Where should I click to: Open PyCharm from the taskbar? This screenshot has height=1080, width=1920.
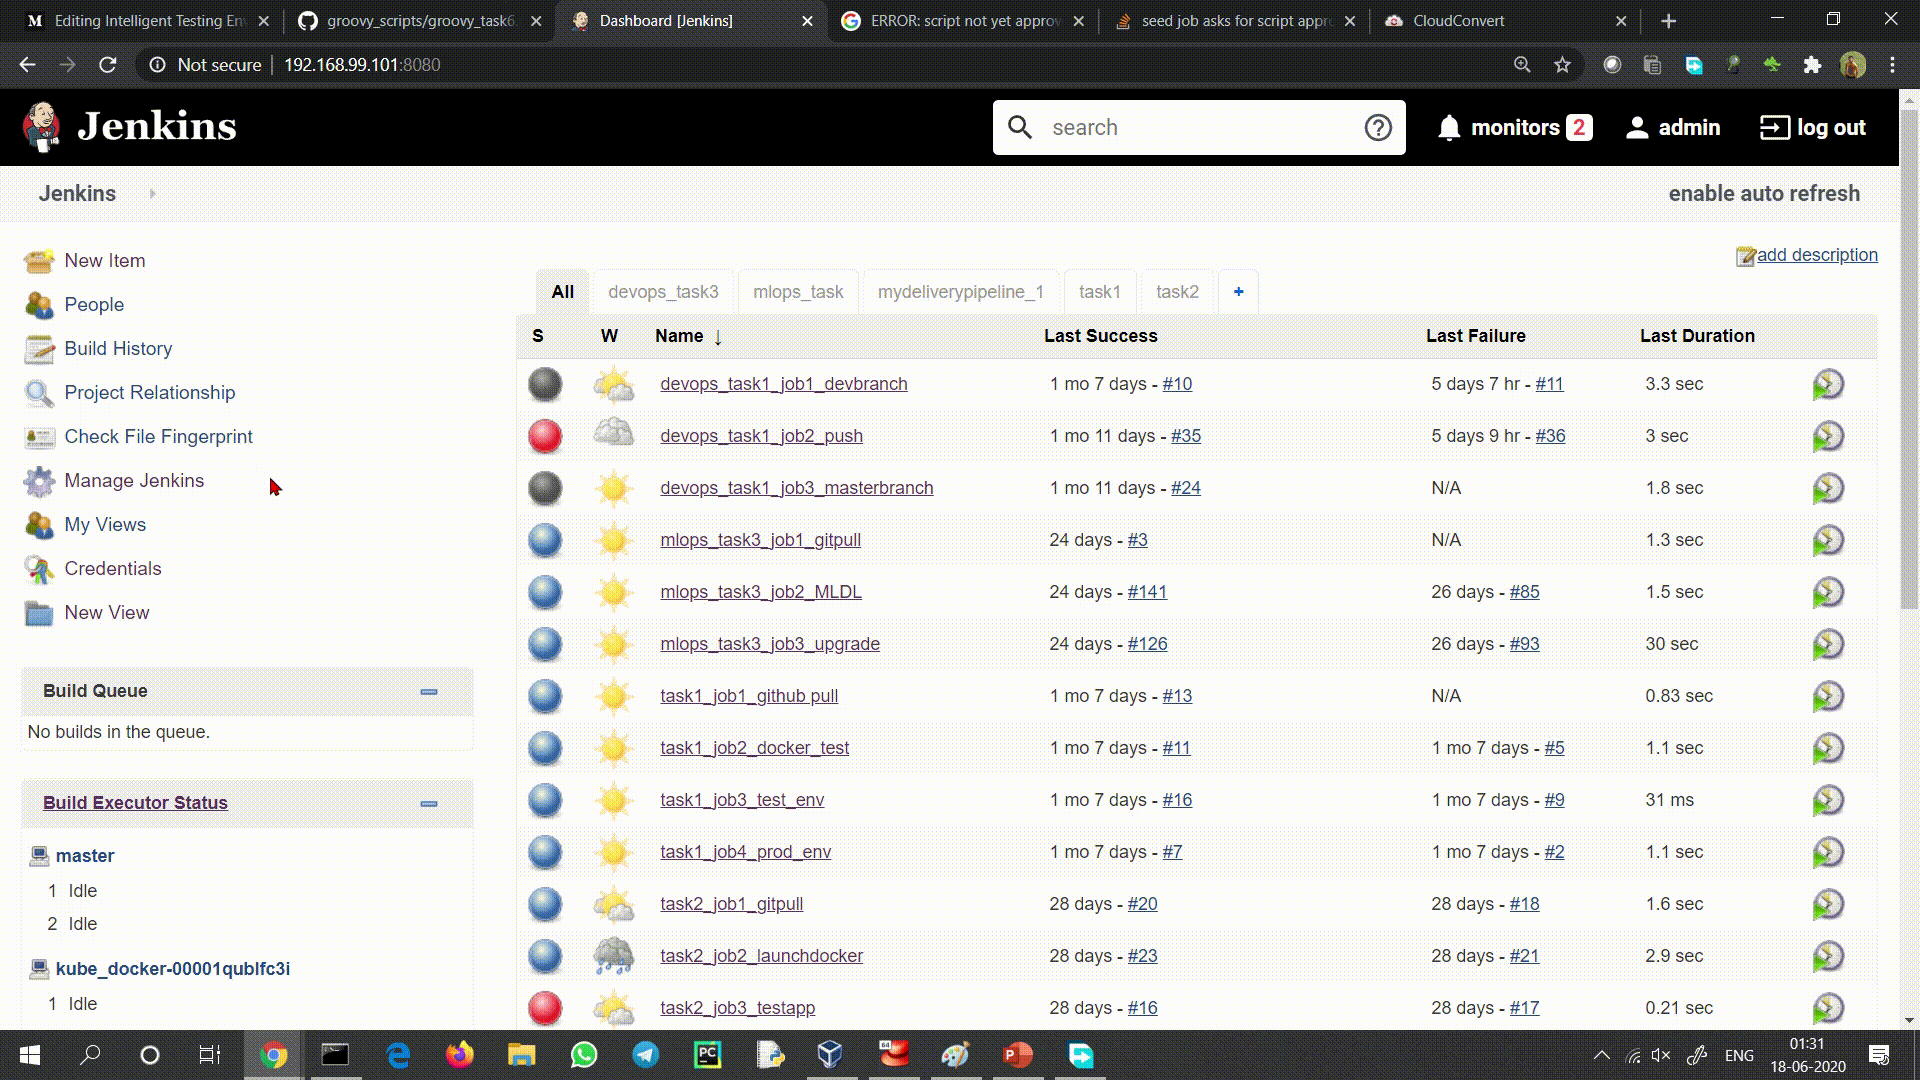pos(707,1055)
